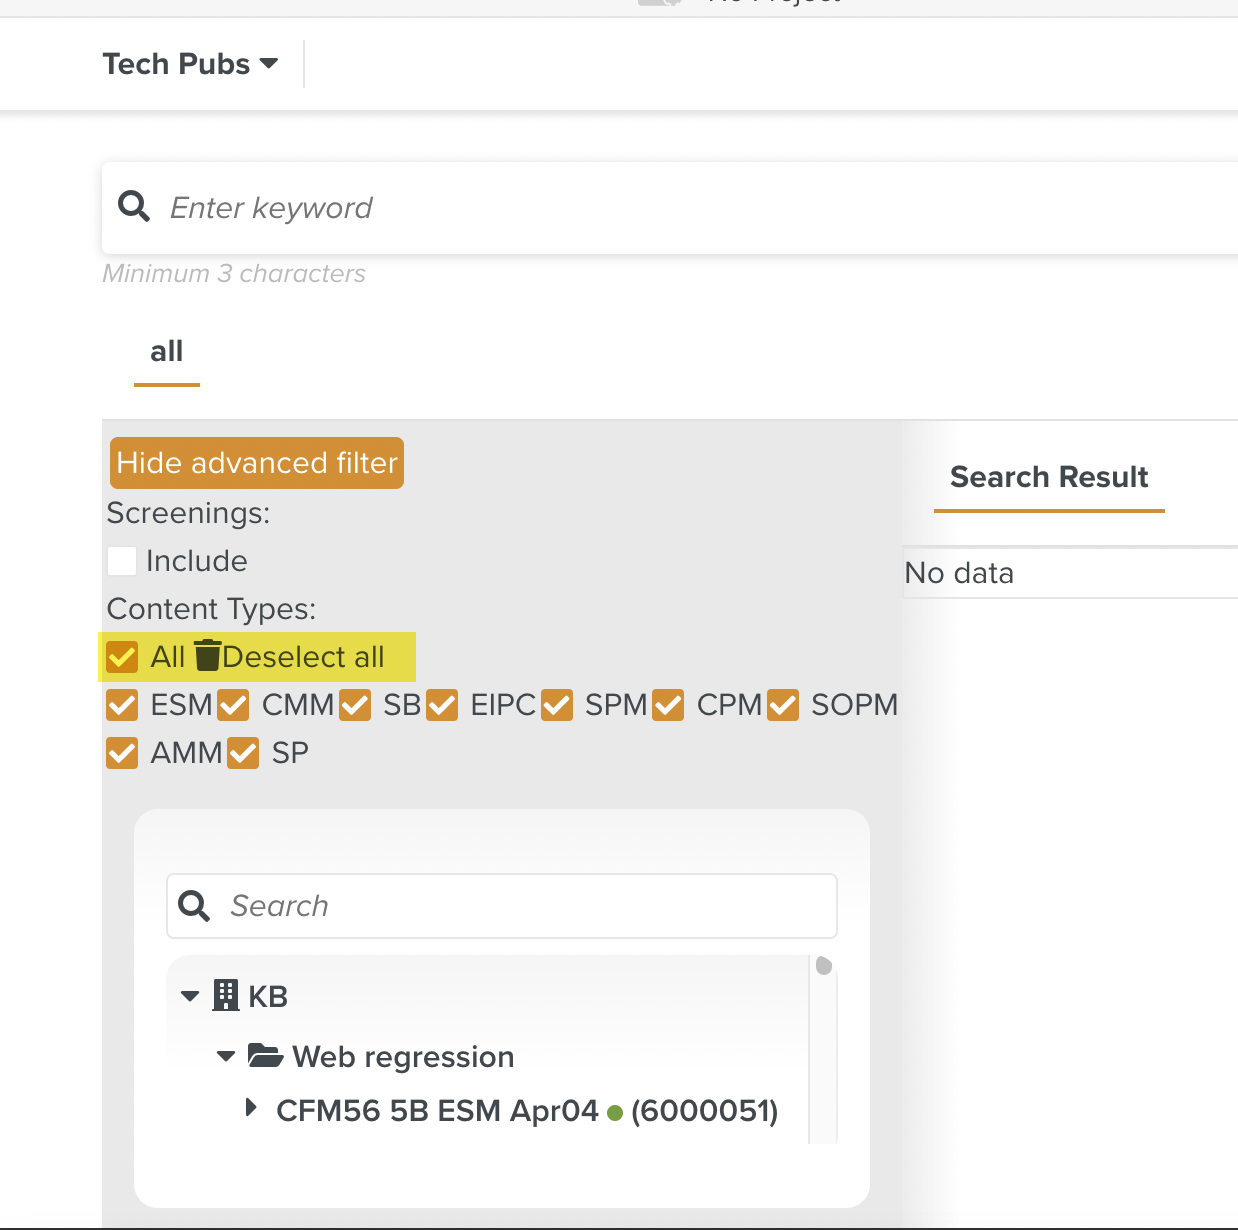Click the trash icon beside Deselect all
Image resolution: width=1238 pixels, height=1230 pixels.
pos(207,656)
